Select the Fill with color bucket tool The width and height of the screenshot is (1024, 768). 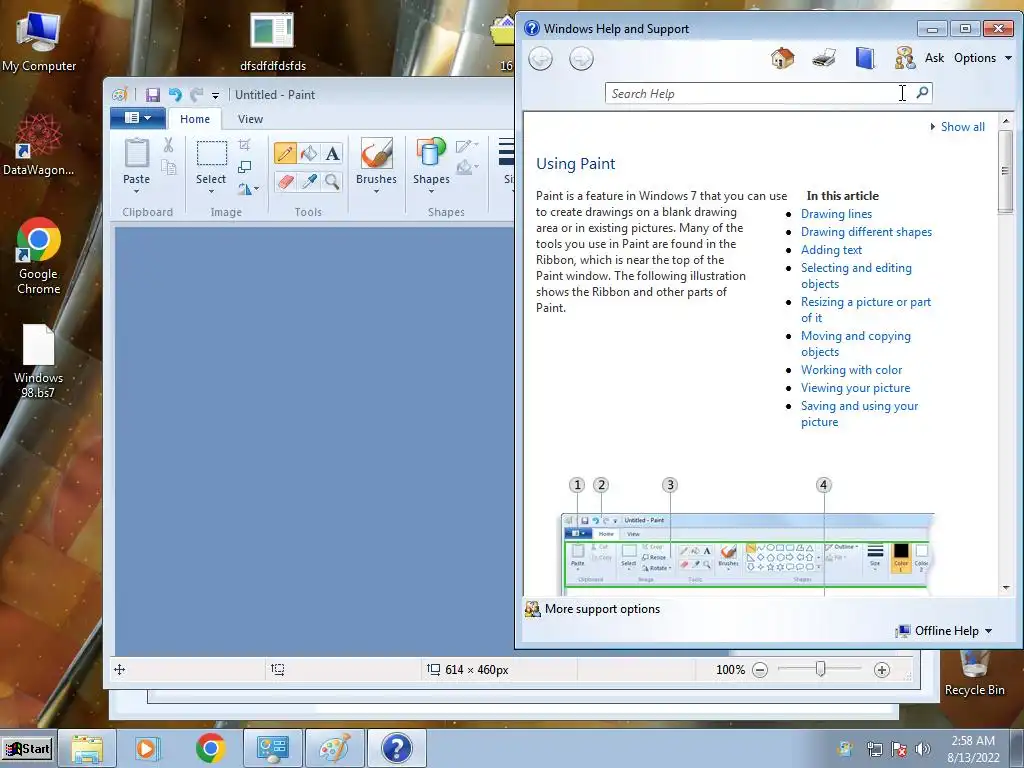coord(309,153)
